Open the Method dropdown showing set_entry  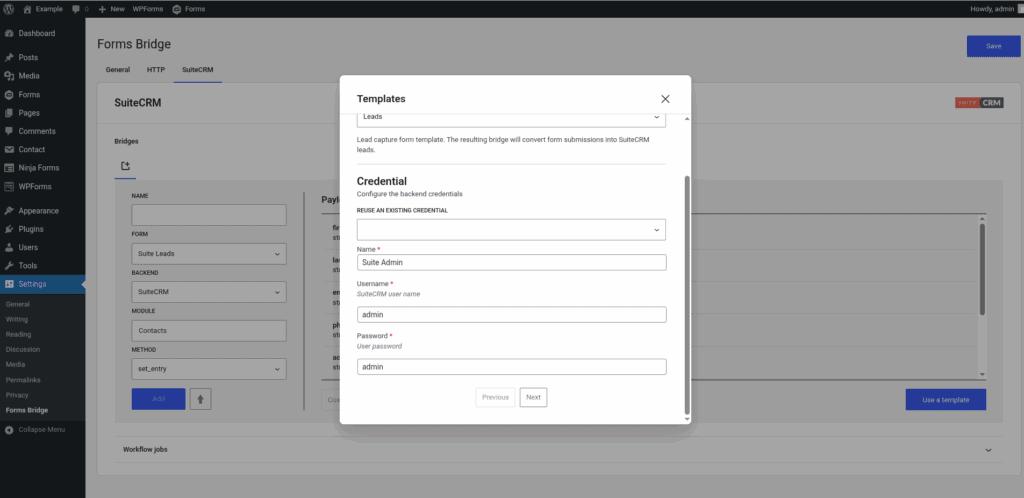click(x=209, y=369)
